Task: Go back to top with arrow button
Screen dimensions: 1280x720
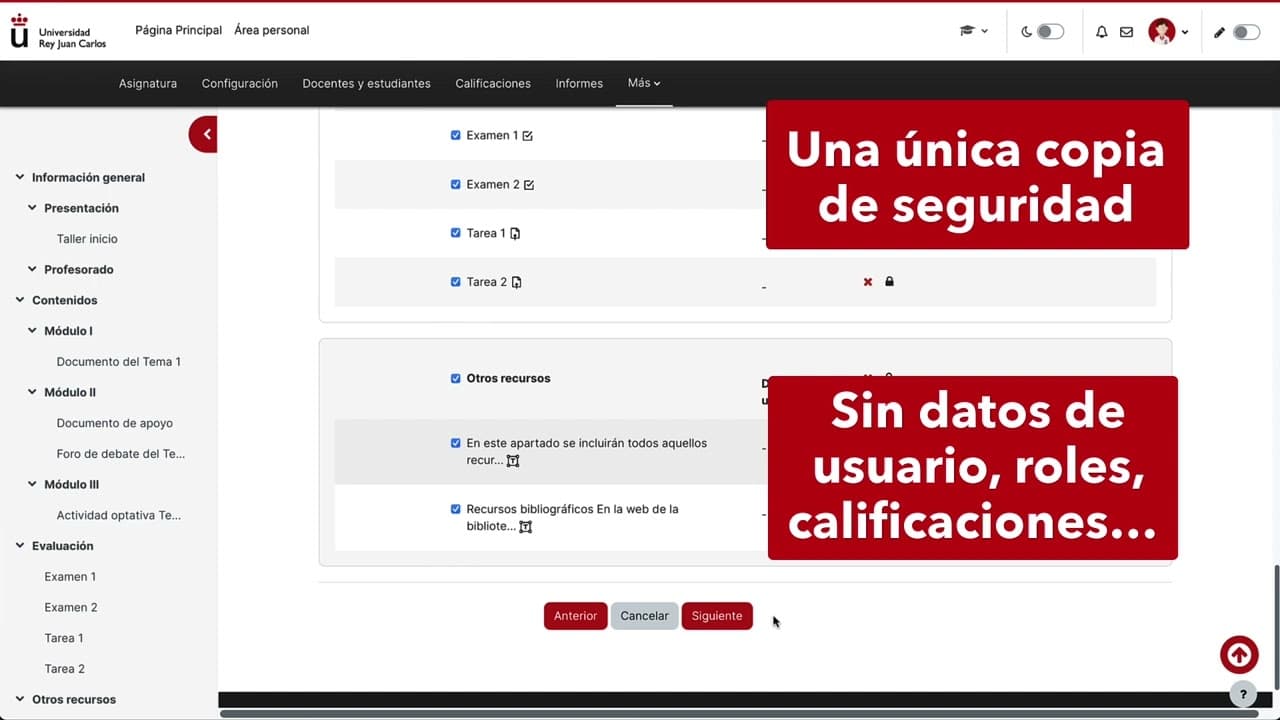Action: pos(1239,655)
